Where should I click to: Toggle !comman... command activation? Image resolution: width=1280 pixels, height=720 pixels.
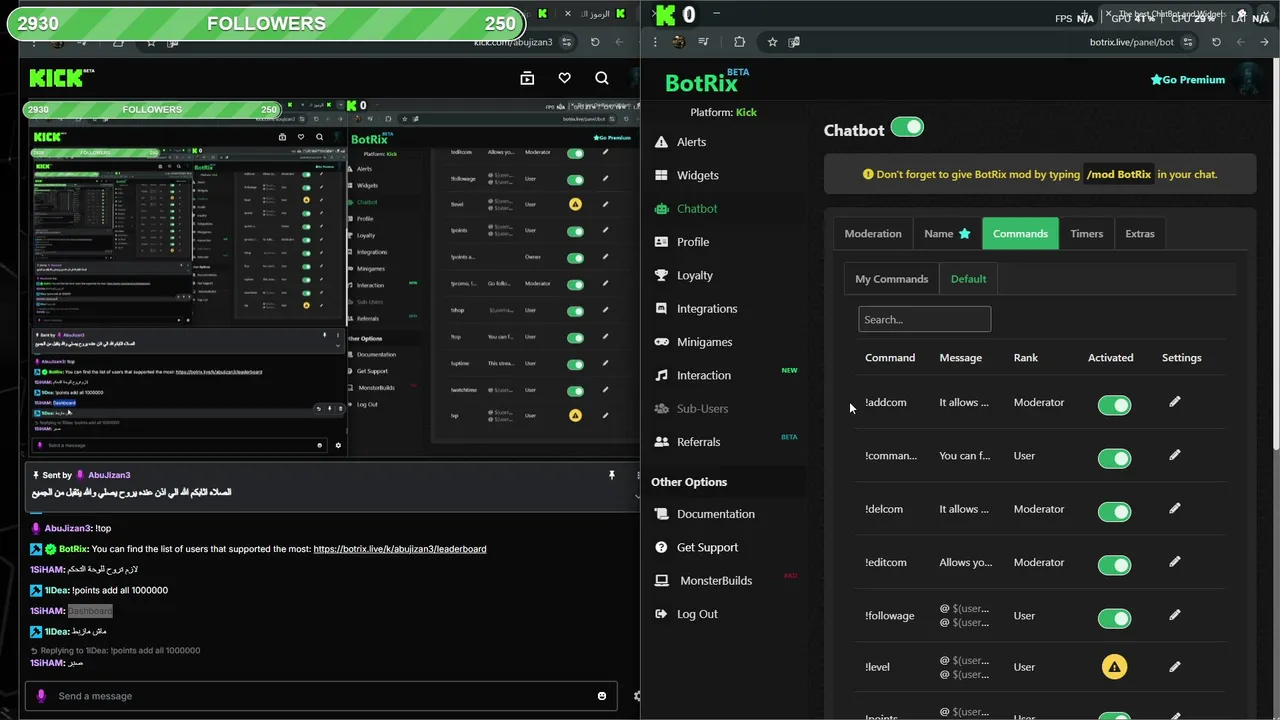pos(1114,458)
